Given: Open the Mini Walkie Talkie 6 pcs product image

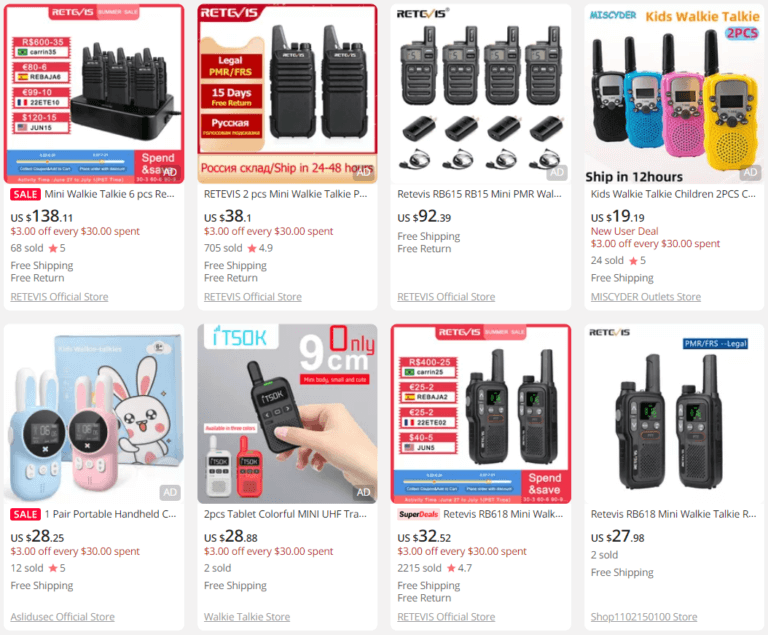Looking at the screenshot, I should click(94, 94).
